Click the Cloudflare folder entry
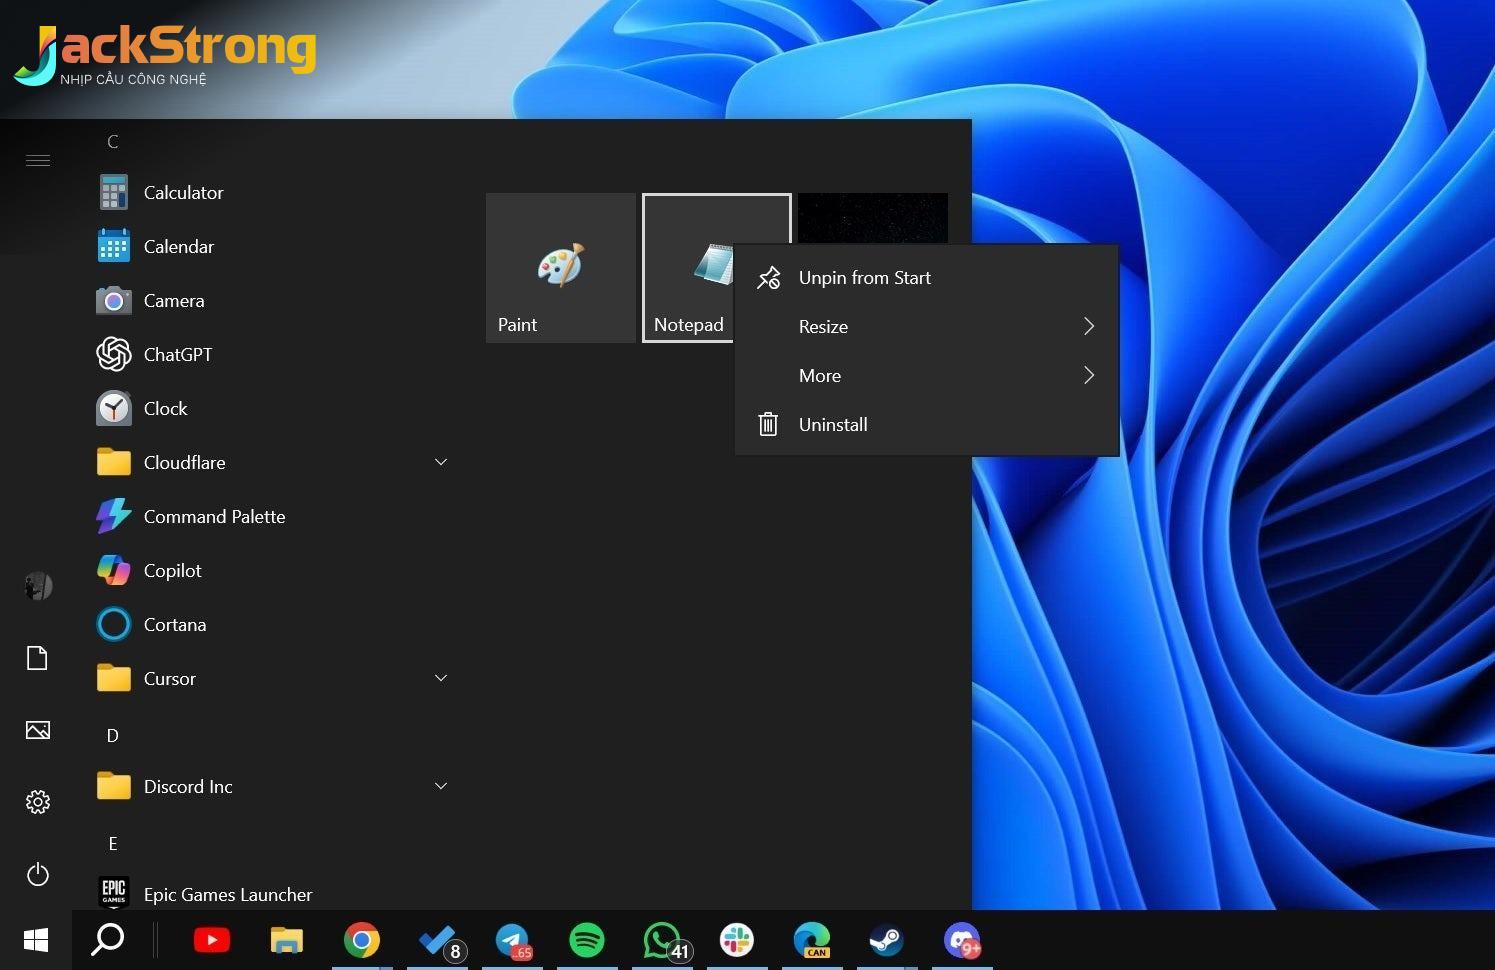1495x970 pixels. pyautogui.click(x=270, y=462)
